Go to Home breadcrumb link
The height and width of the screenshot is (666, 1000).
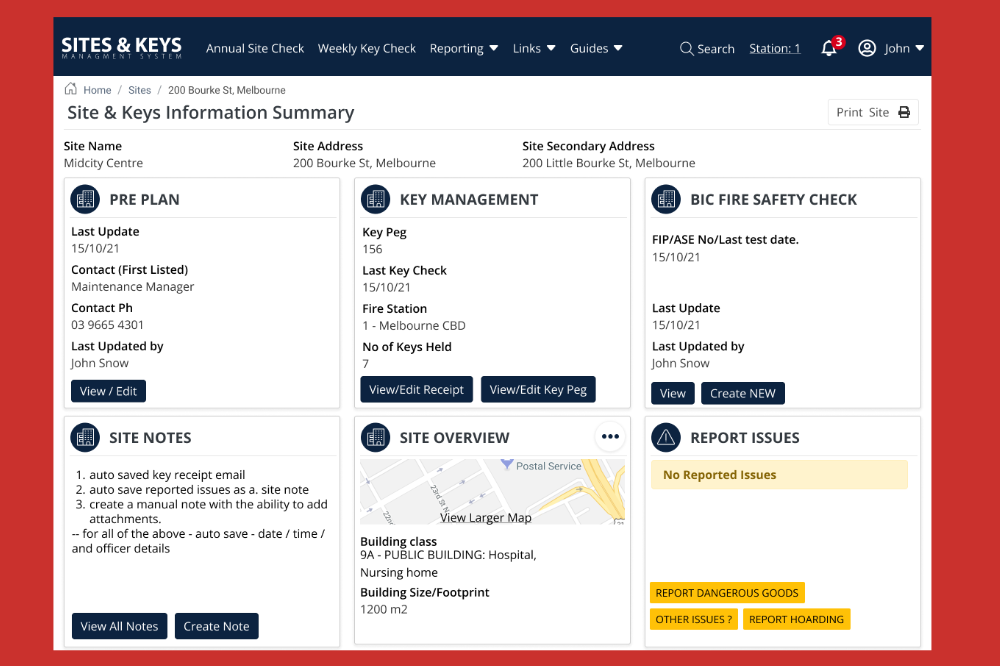click(x=97, y=90)
